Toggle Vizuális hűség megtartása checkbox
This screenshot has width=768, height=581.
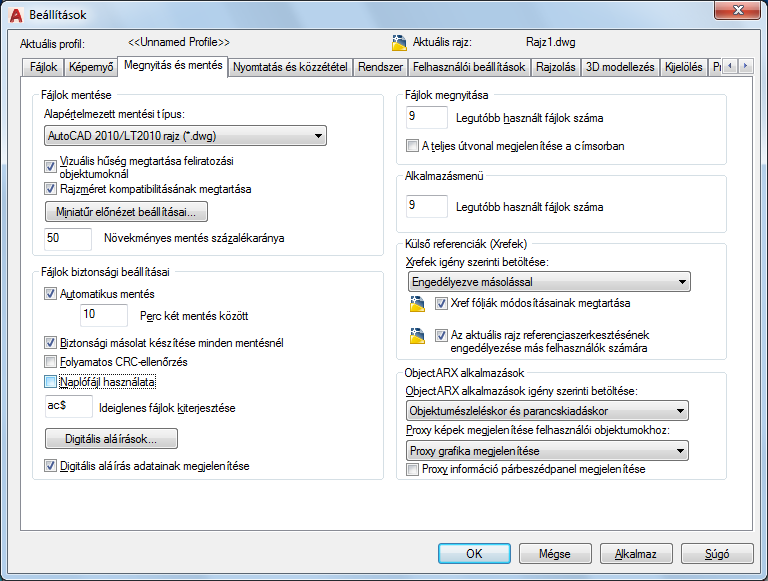point(50,167)
